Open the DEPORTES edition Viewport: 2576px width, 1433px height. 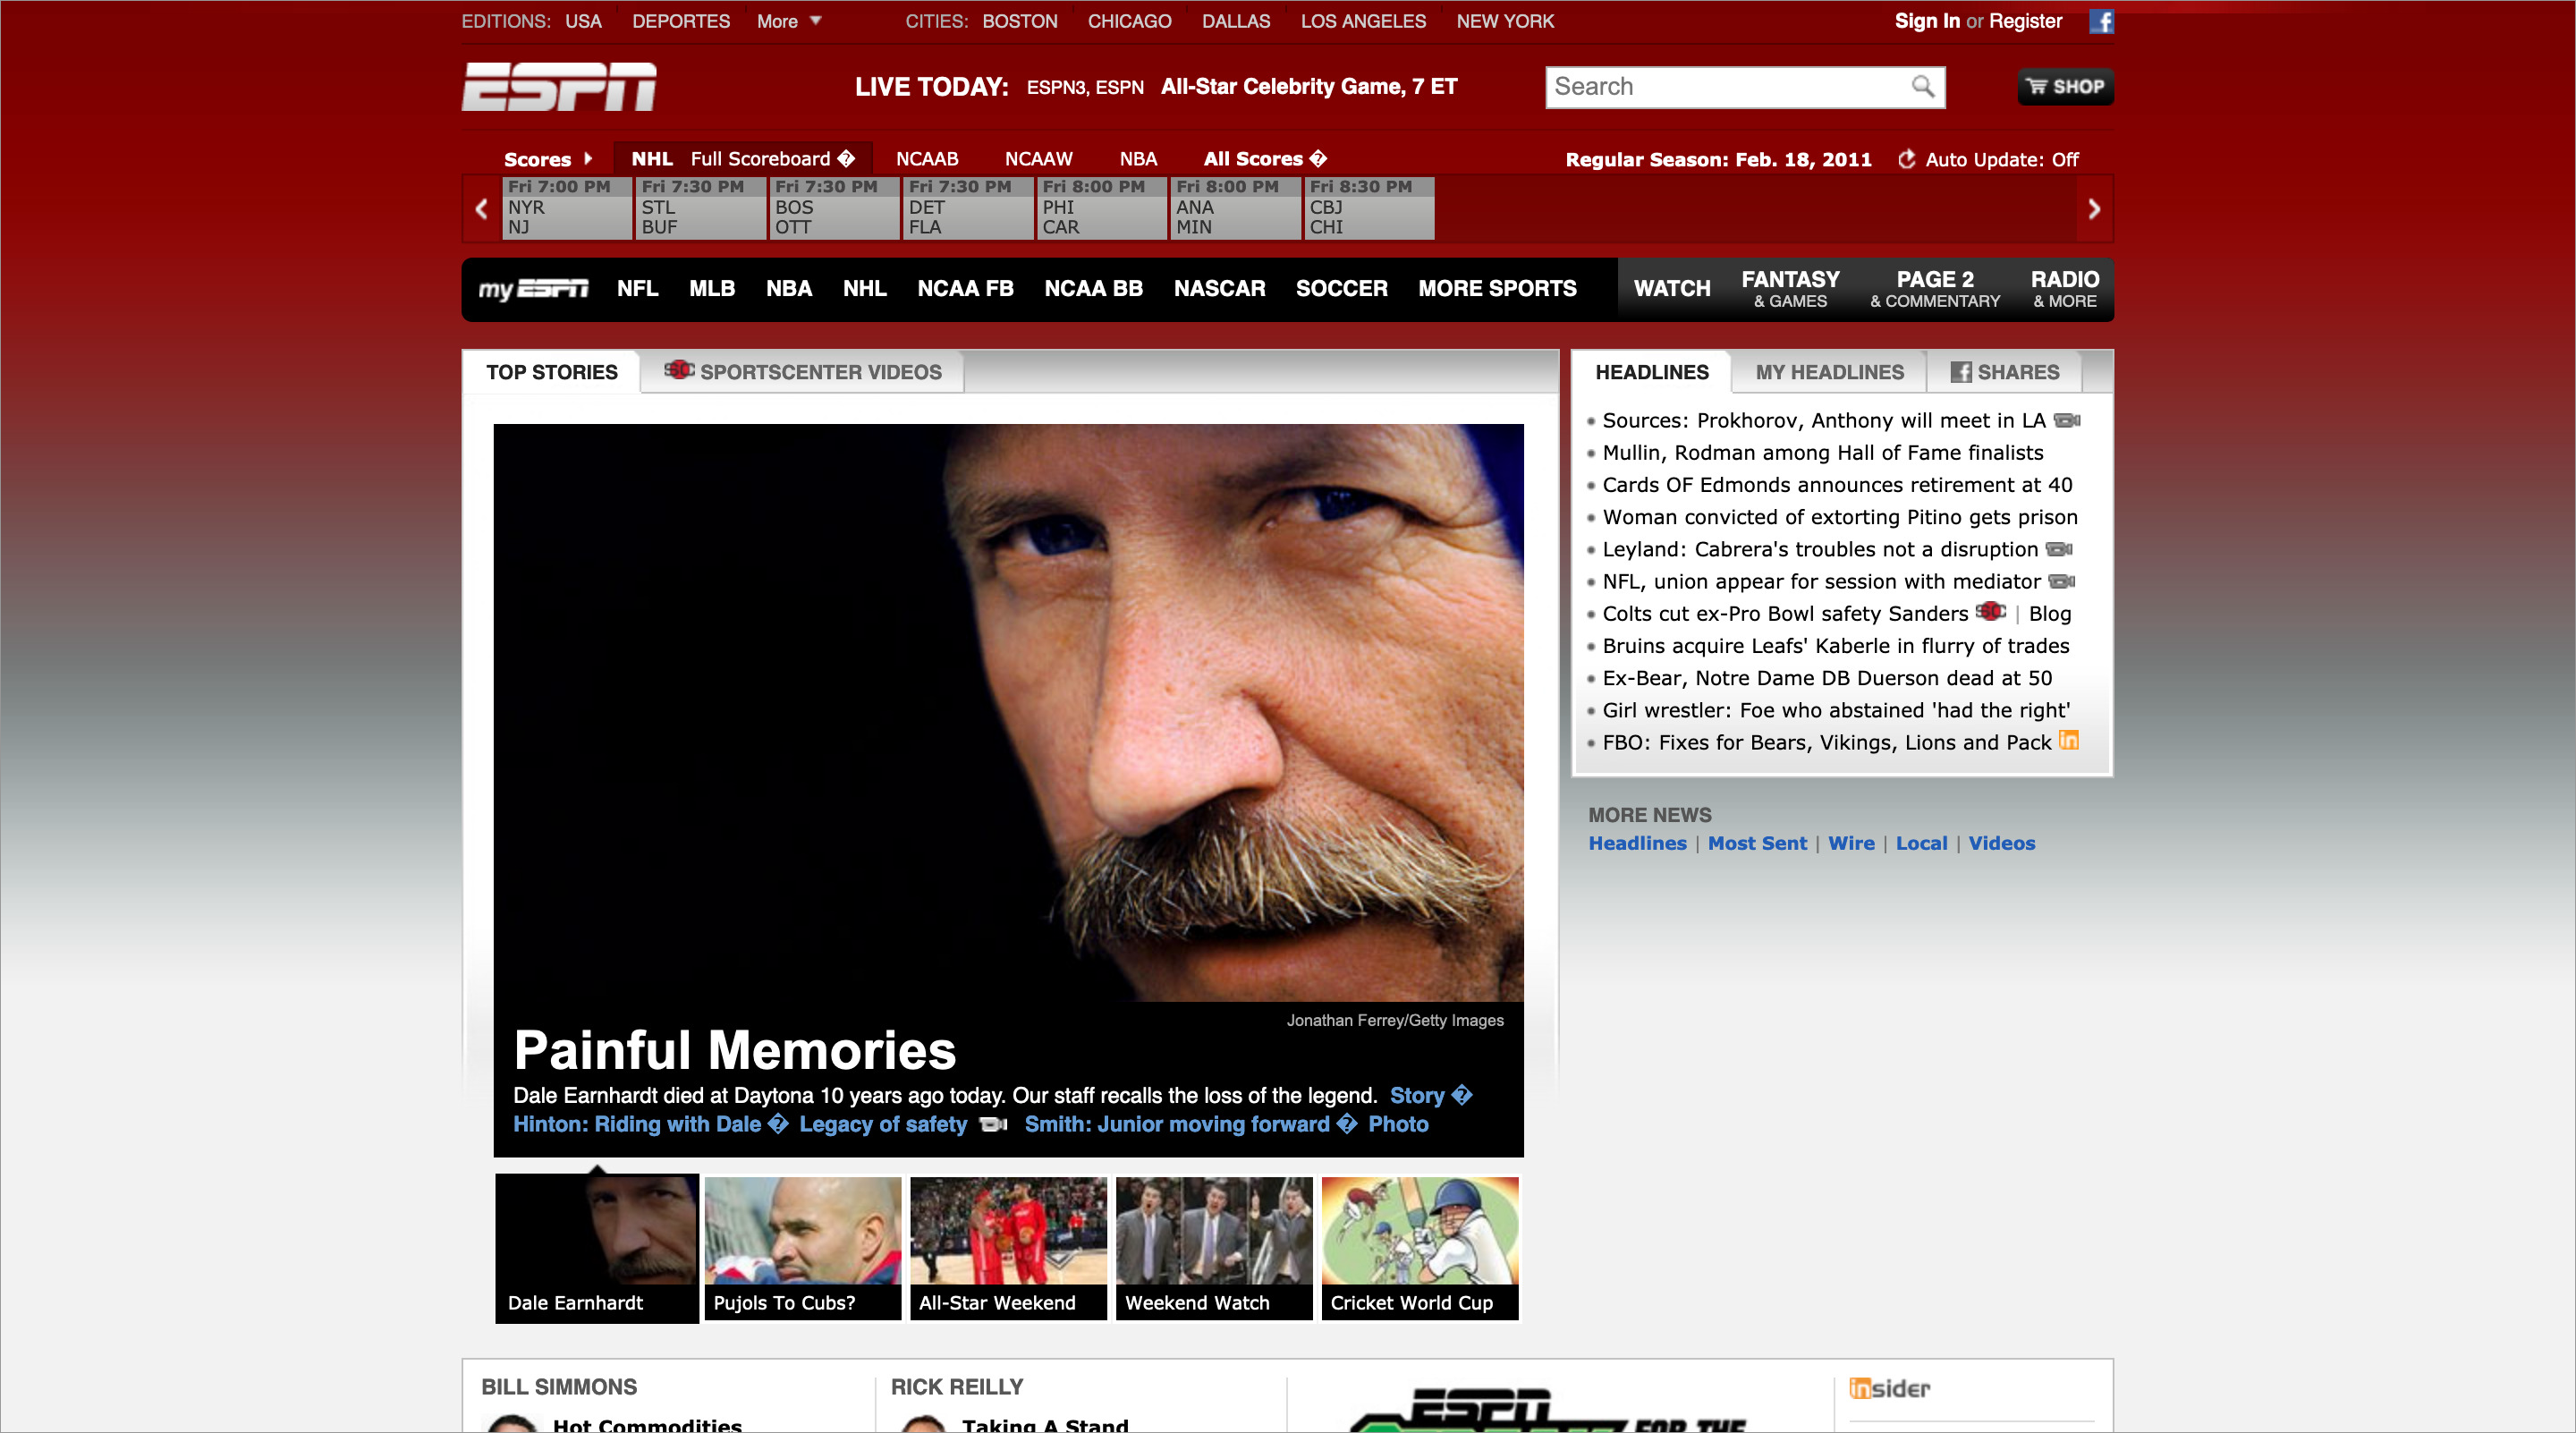681,21
